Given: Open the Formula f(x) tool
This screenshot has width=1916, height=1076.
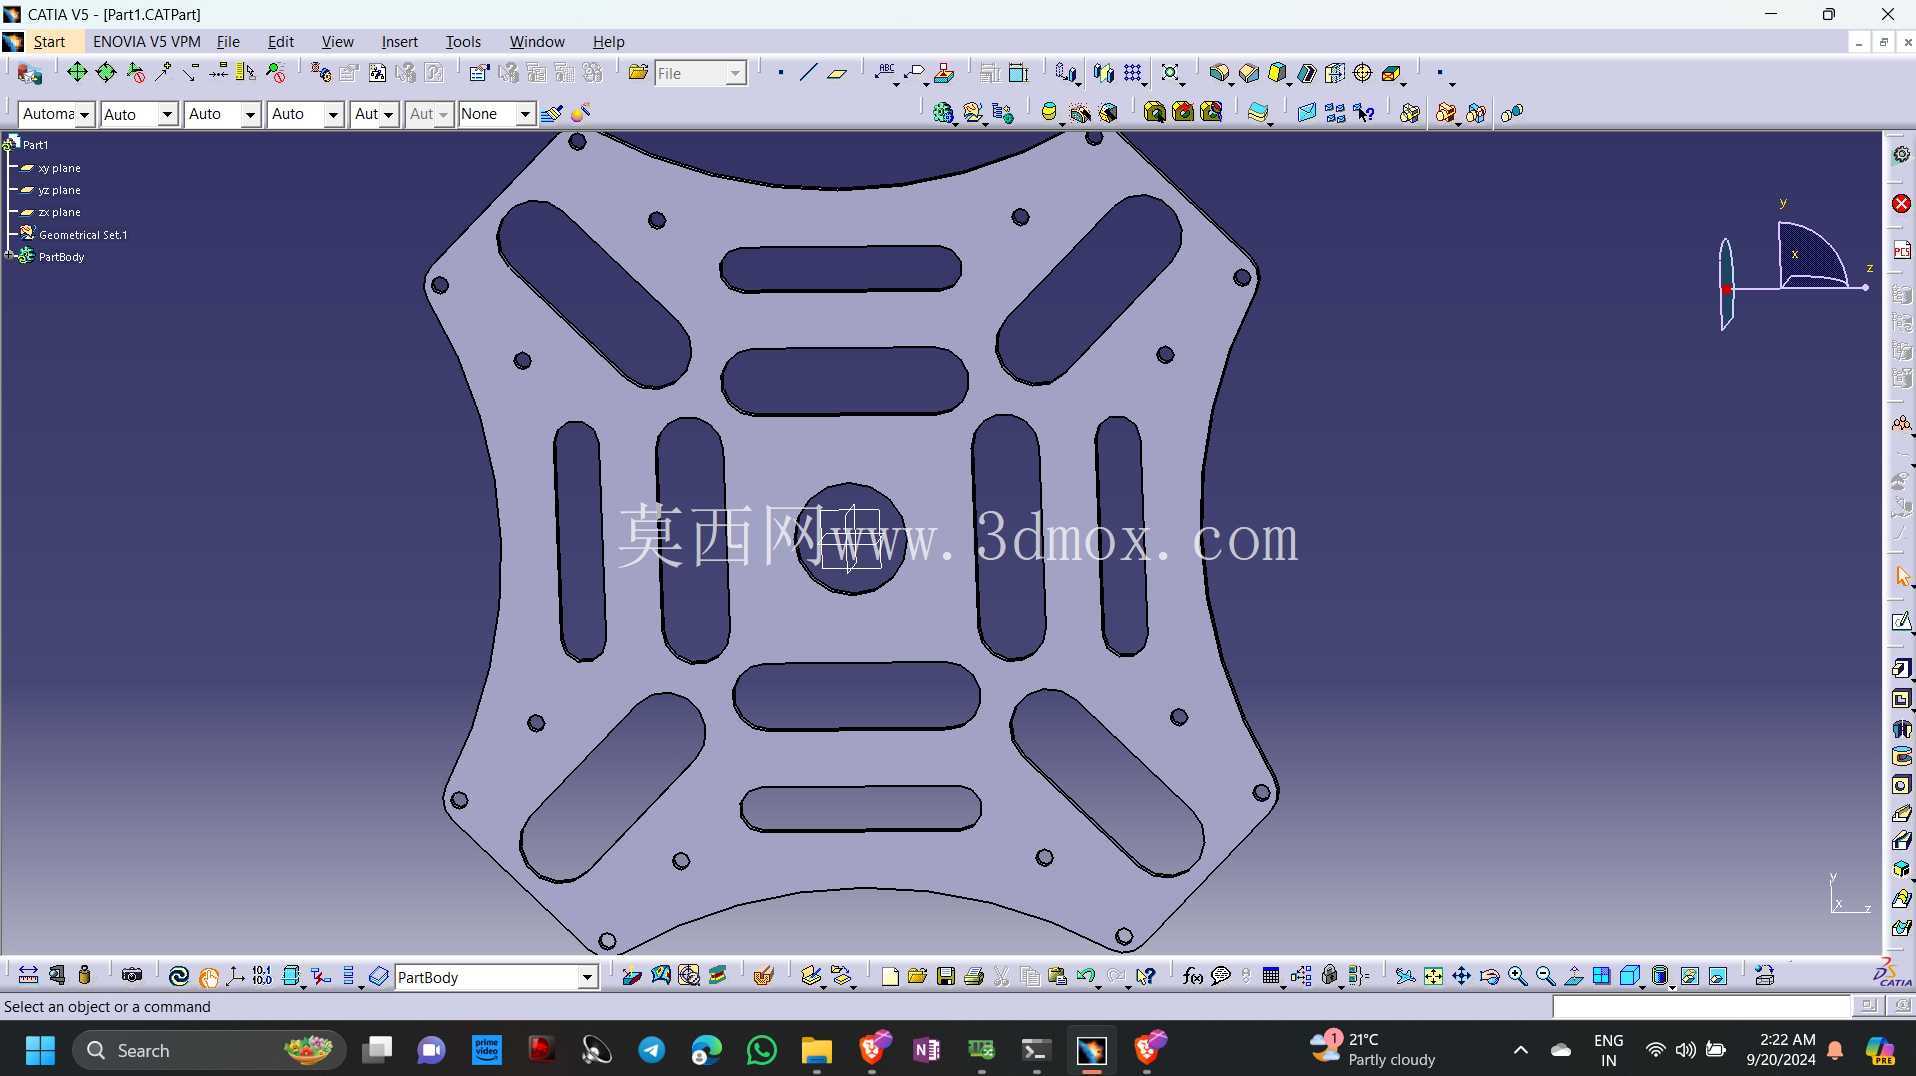Looking at the screenshot, I should click(x=1192, y=976).
